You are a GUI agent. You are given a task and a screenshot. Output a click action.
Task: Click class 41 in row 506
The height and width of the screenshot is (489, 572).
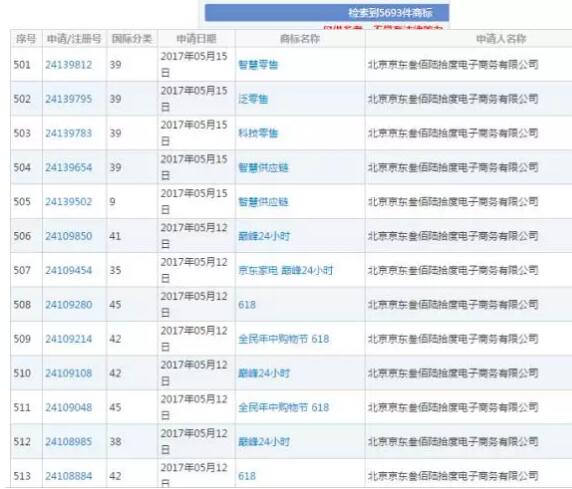coord(115,236)
